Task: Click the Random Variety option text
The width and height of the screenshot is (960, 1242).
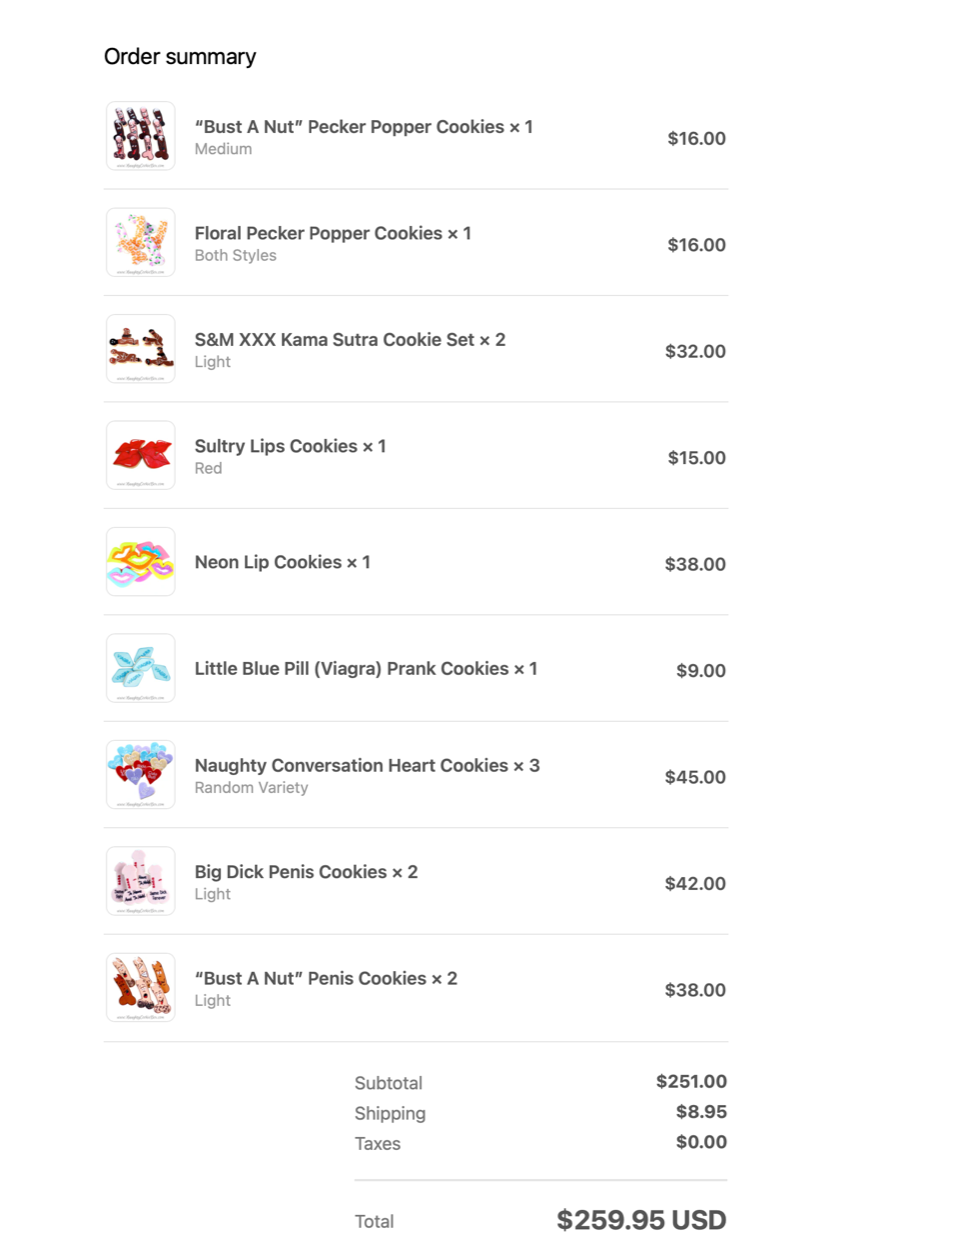Action: tap(251, 788)
